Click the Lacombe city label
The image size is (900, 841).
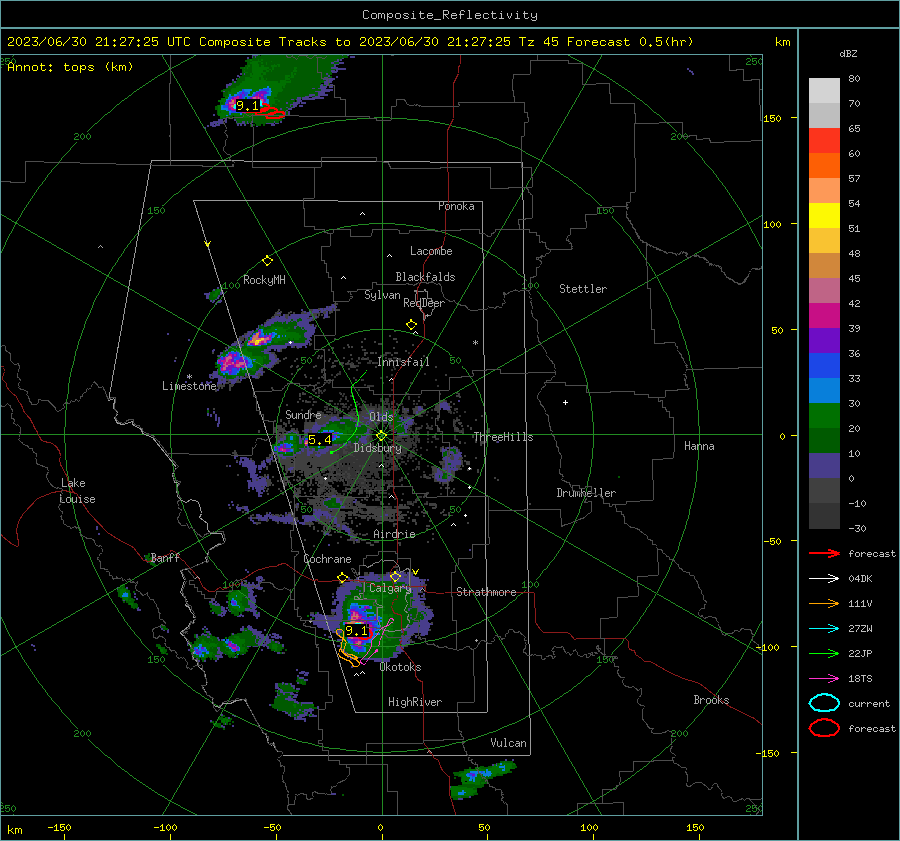tap(431, 251)
